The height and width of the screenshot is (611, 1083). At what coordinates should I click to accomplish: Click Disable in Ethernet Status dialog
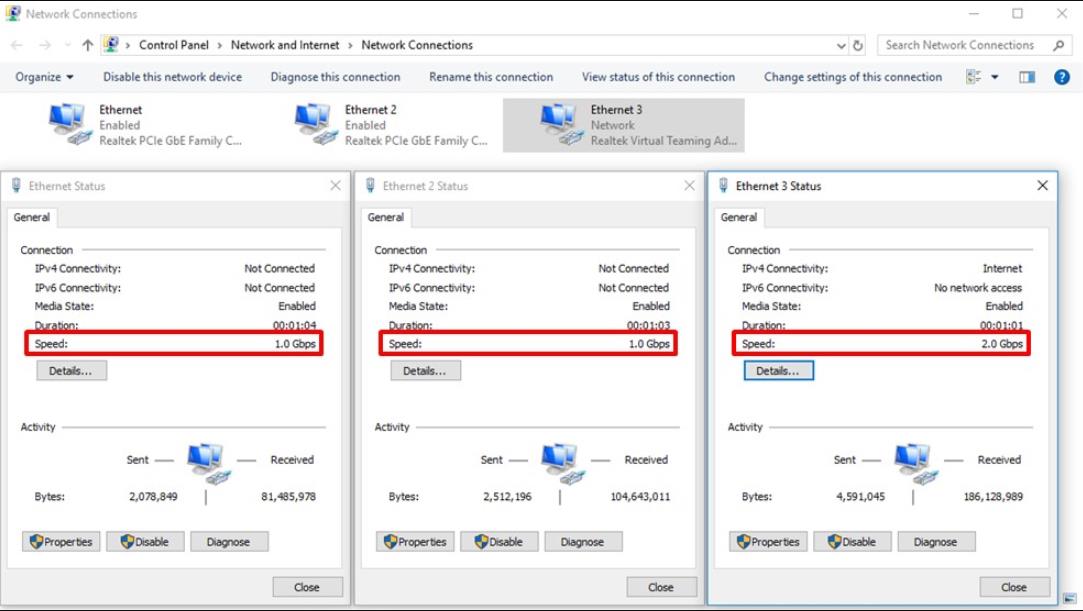(x=145, y=542)
